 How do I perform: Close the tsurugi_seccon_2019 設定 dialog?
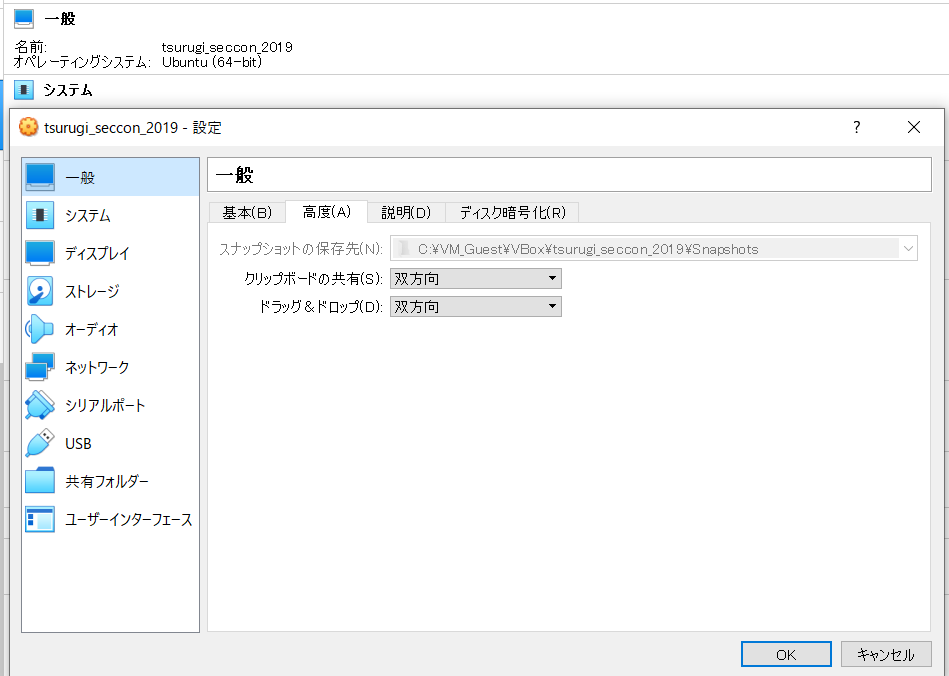click(x=914, y=127)
